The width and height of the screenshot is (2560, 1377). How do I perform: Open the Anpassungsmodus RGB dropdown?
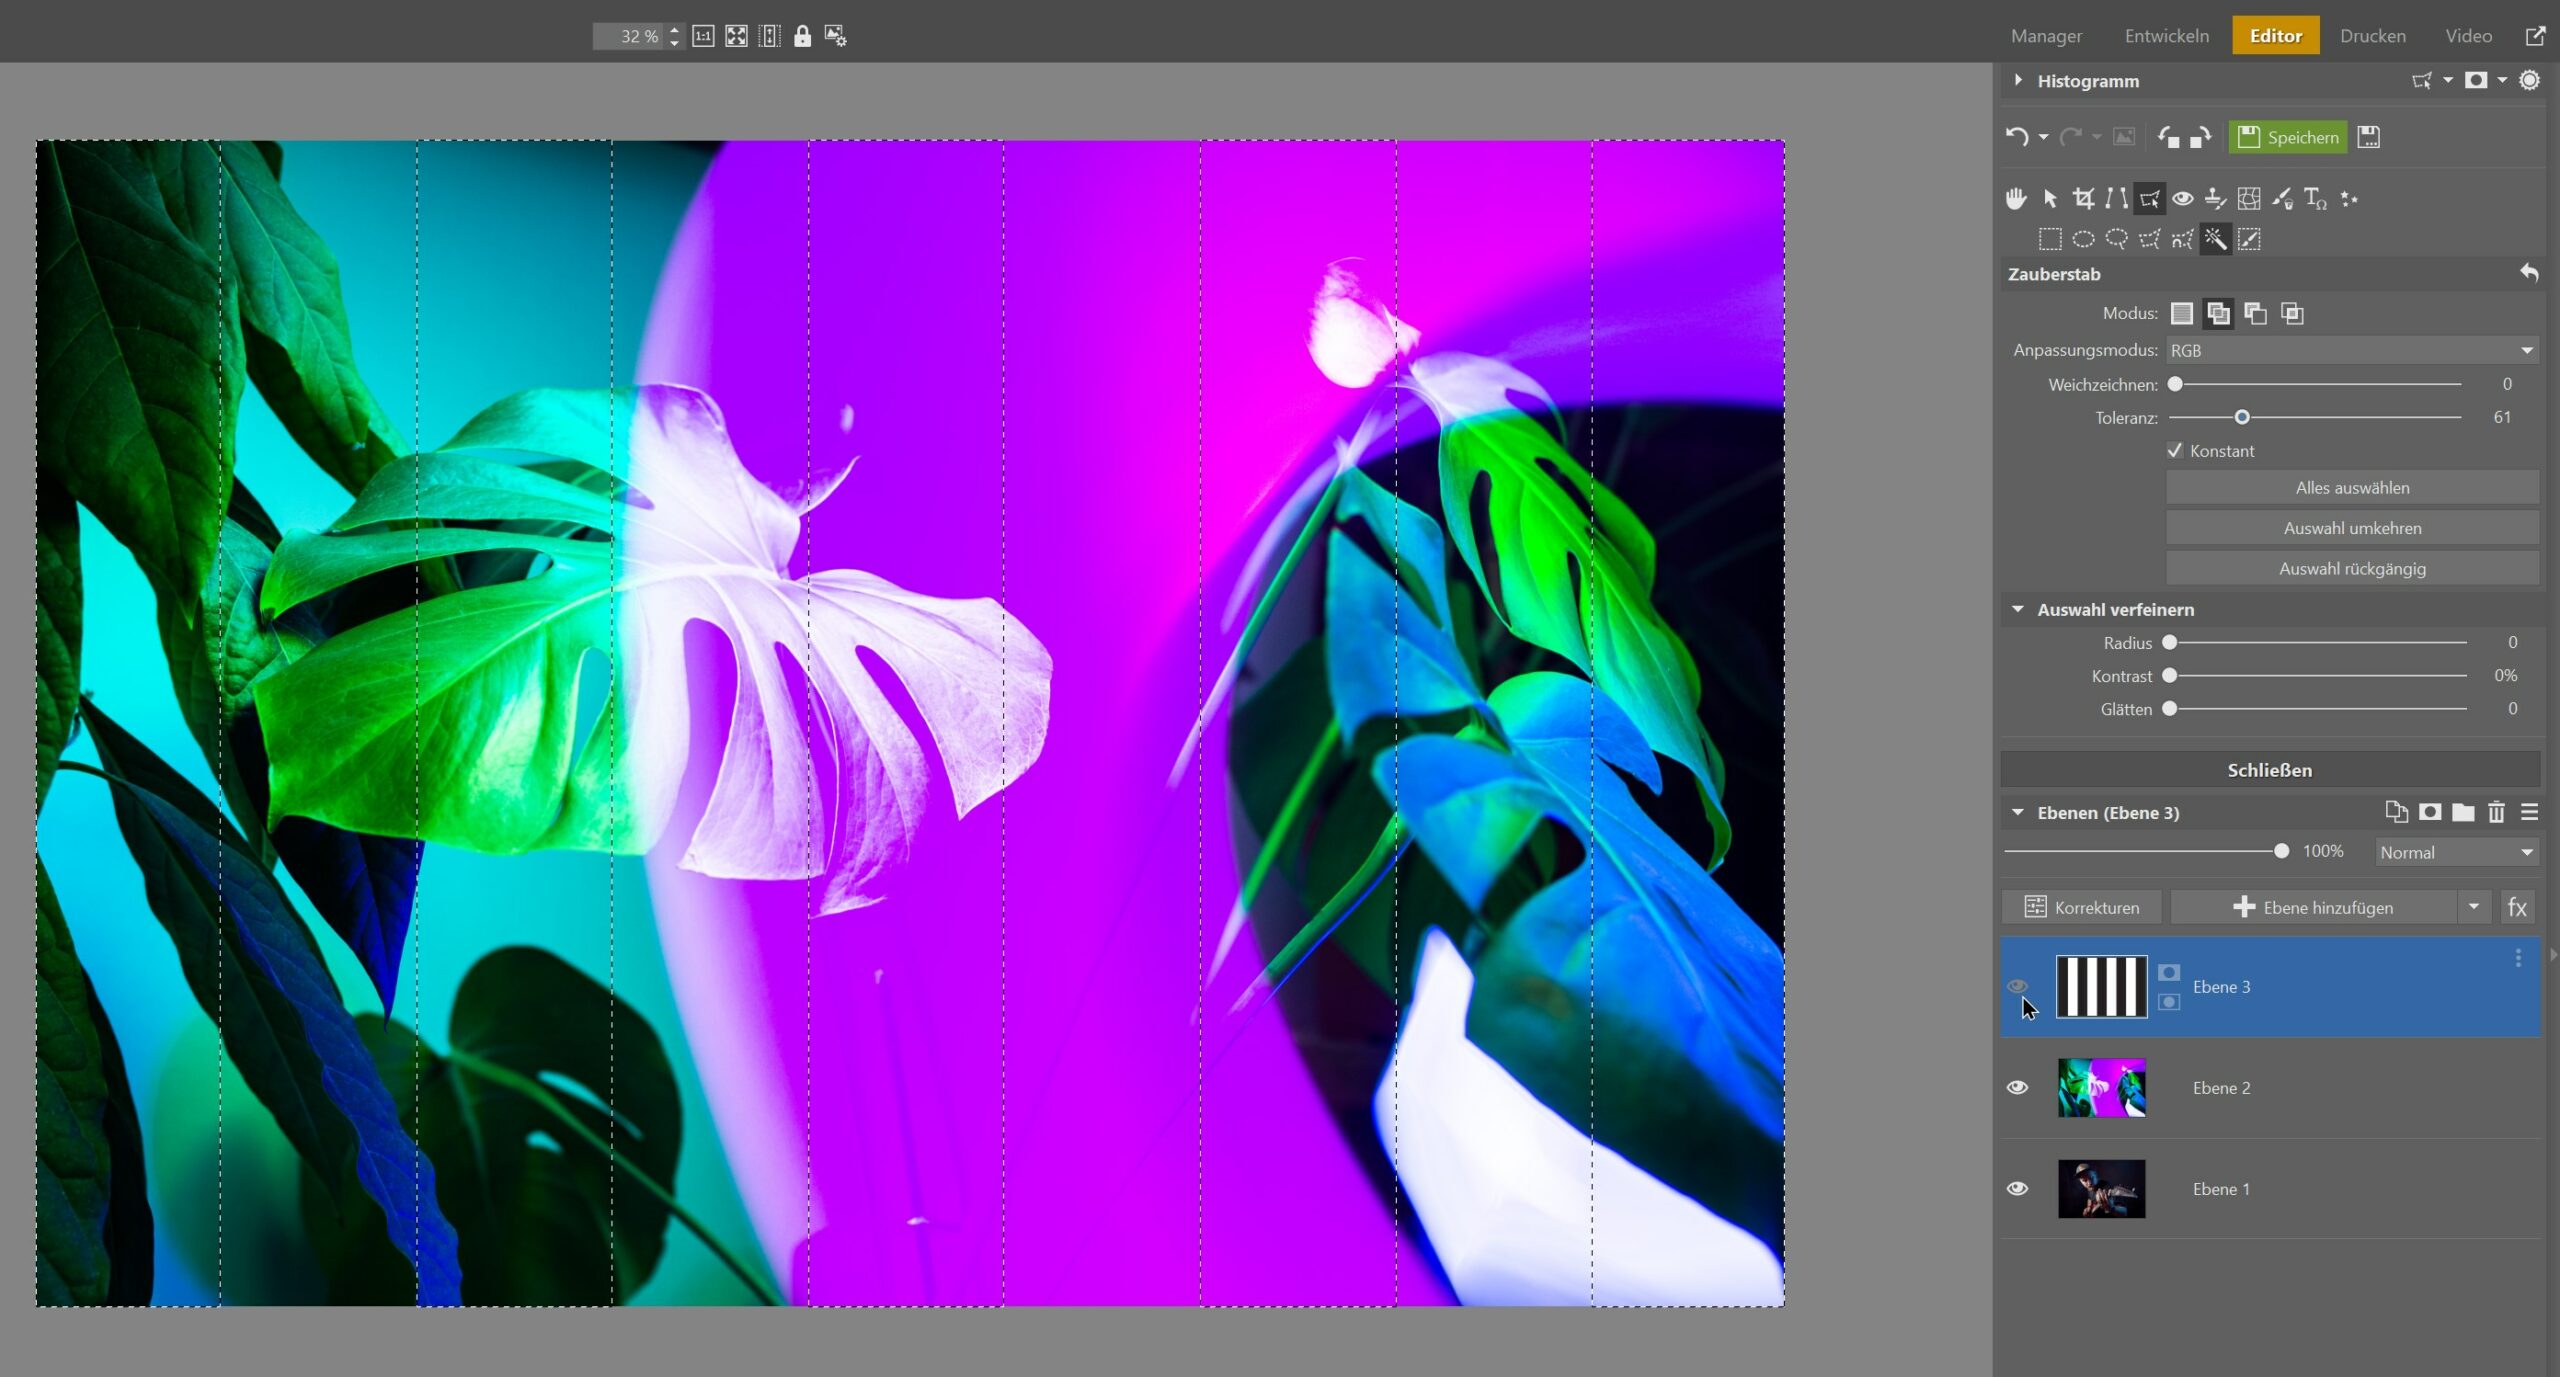(x=2353, y=350)
